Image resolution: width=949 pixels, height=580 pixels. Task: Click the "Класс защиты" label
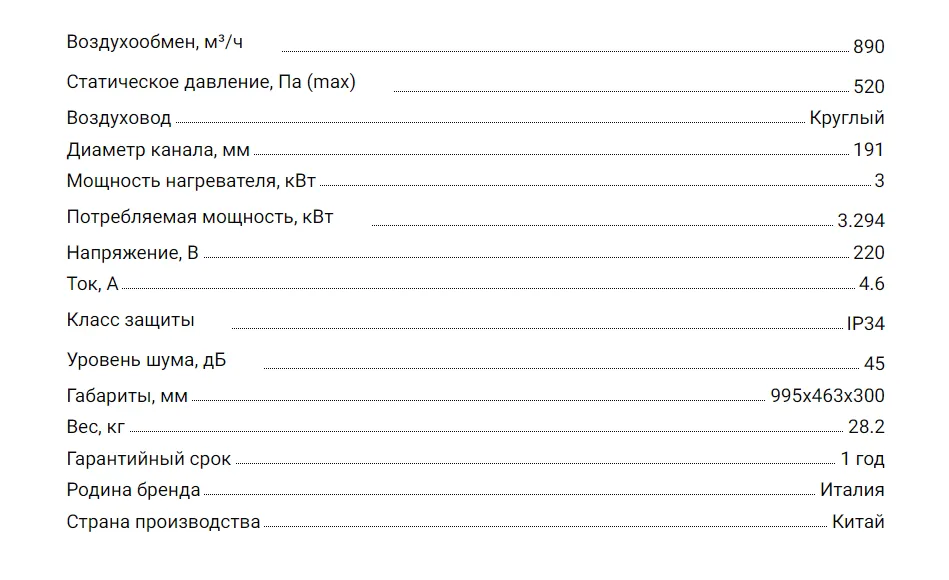coord(130,320)
